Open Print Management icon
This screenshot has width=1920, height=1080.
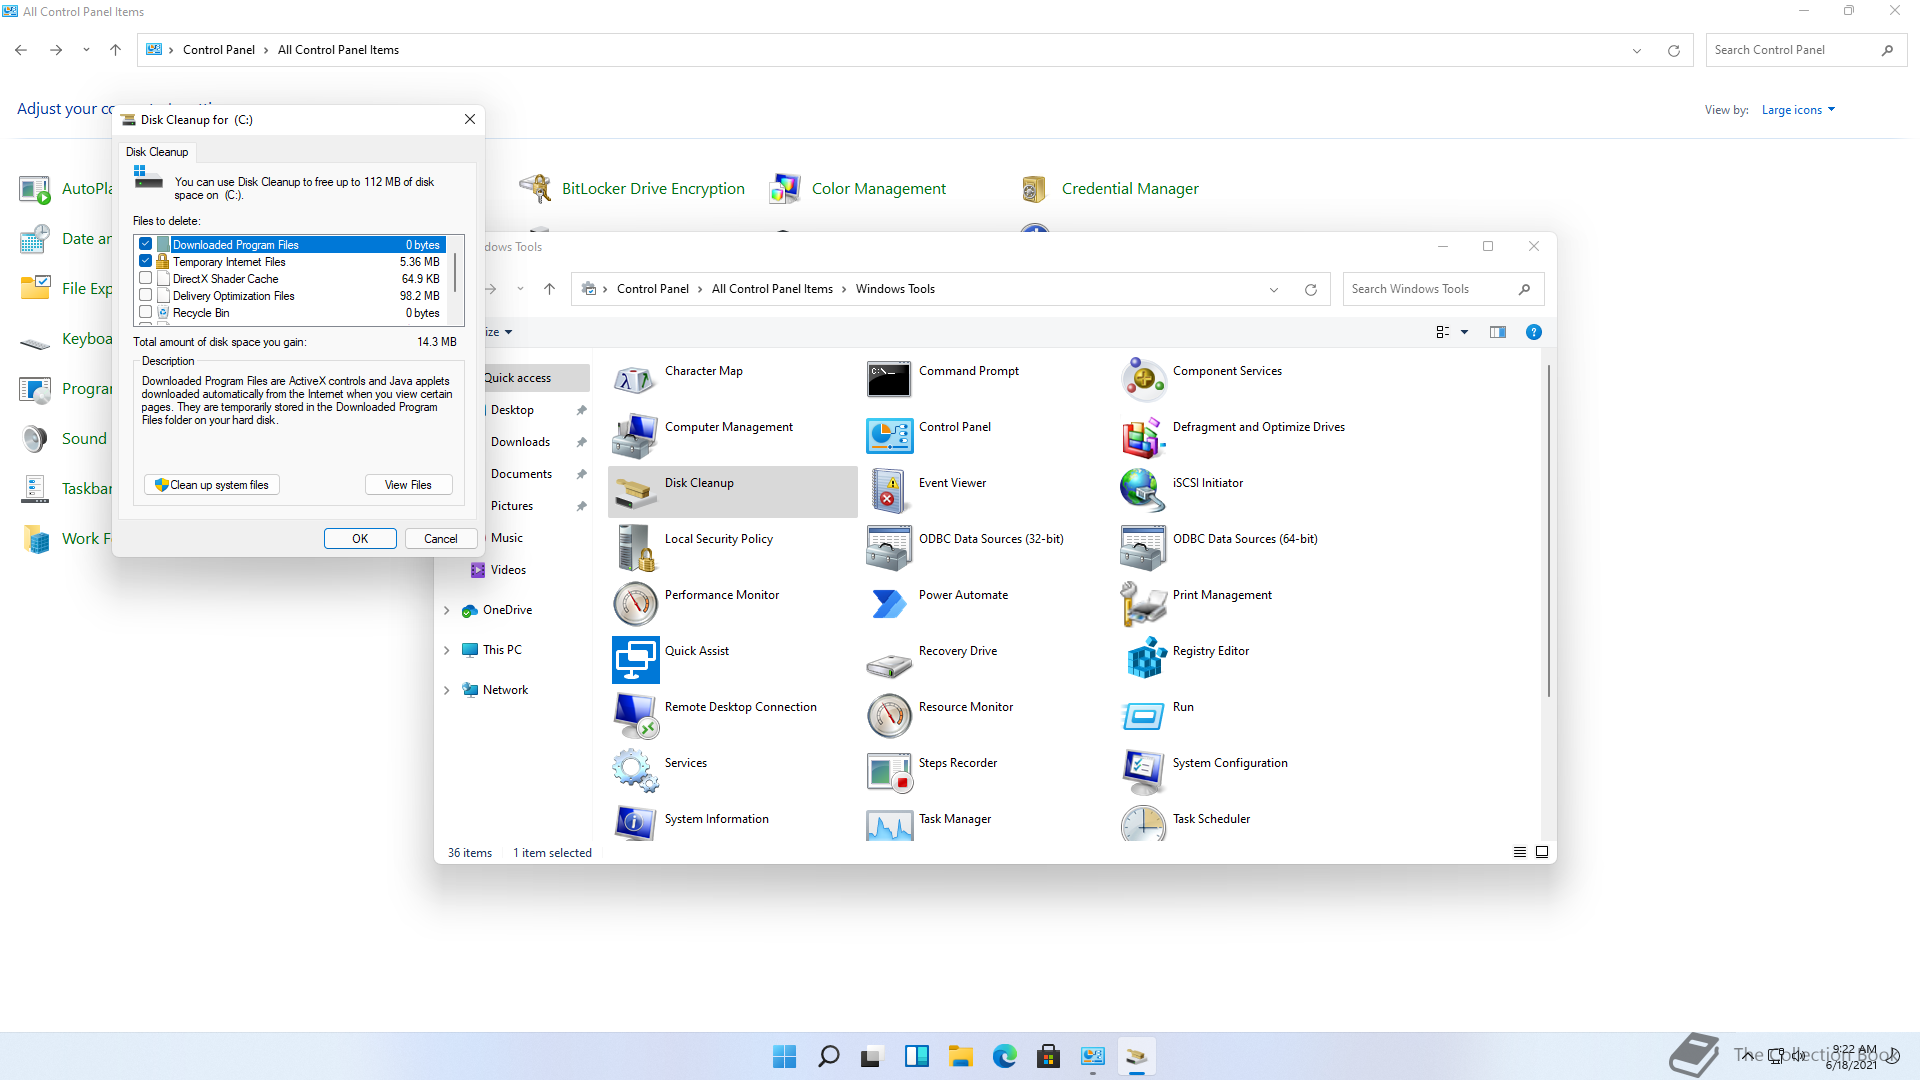1143,603
